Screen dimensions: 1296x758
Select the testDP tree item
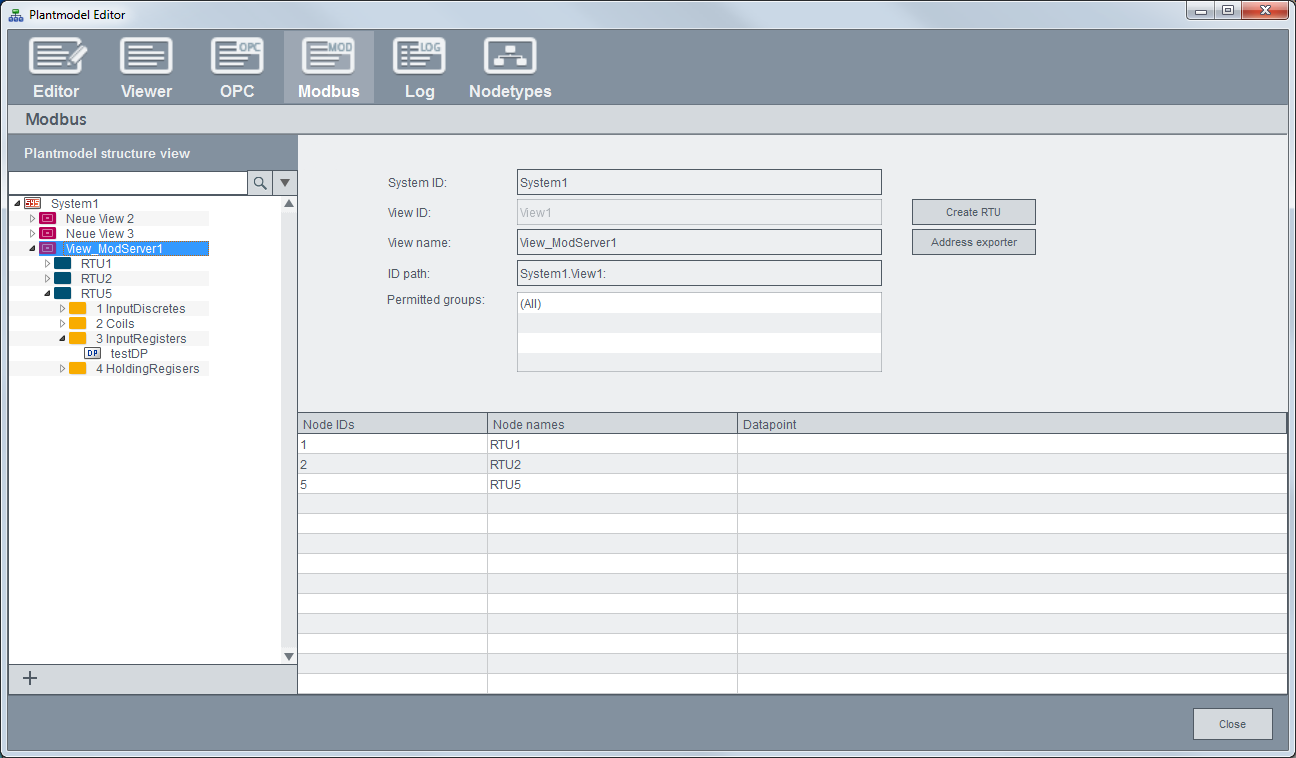(129, 353)
